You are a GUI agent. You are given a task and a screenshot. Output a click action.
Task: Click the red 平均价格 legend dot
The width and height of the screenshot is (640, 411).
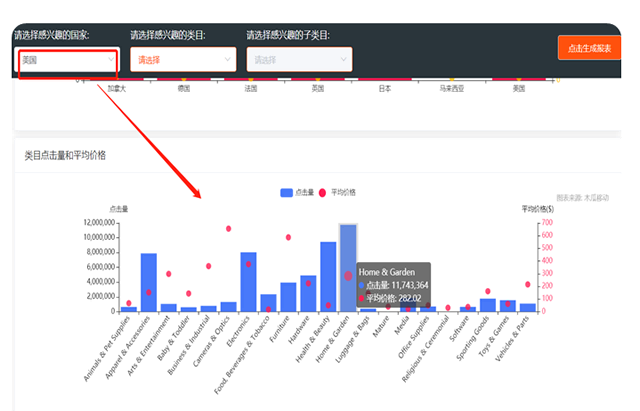pyautogui.click(x=323, y=192)
